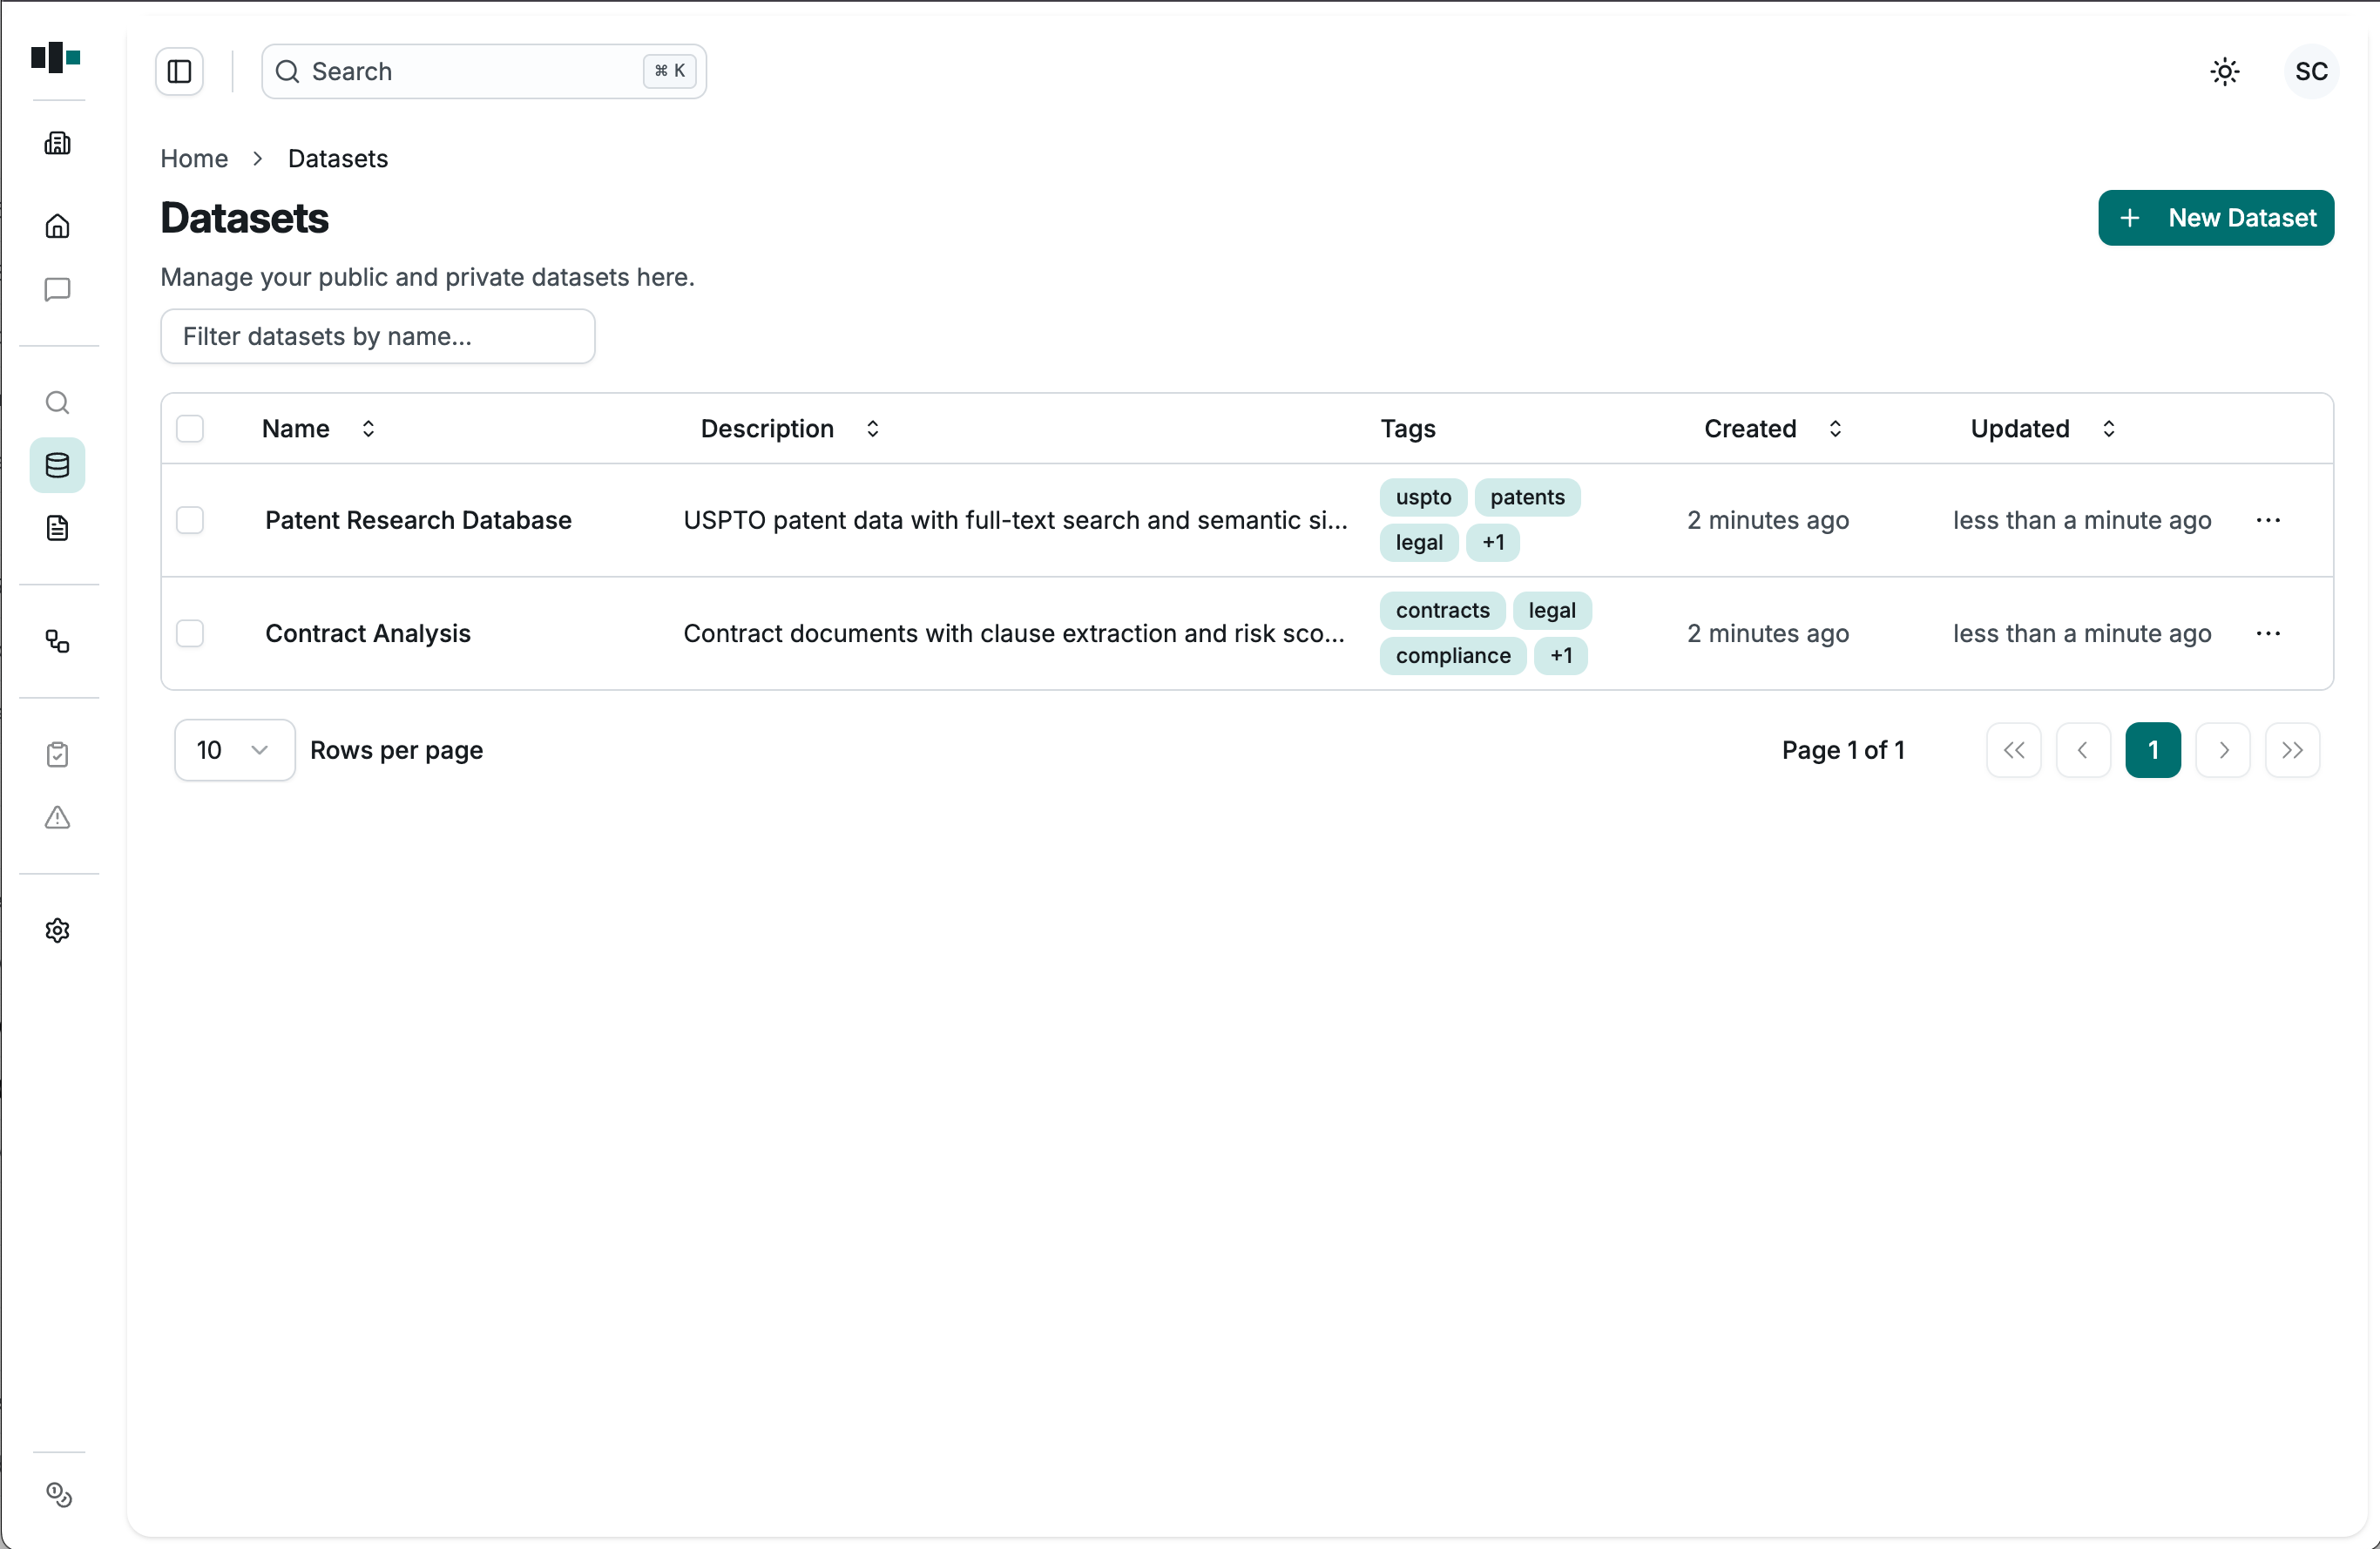
Task: Open the workflow nodes icon in sidebar
Action: (57, 641)
